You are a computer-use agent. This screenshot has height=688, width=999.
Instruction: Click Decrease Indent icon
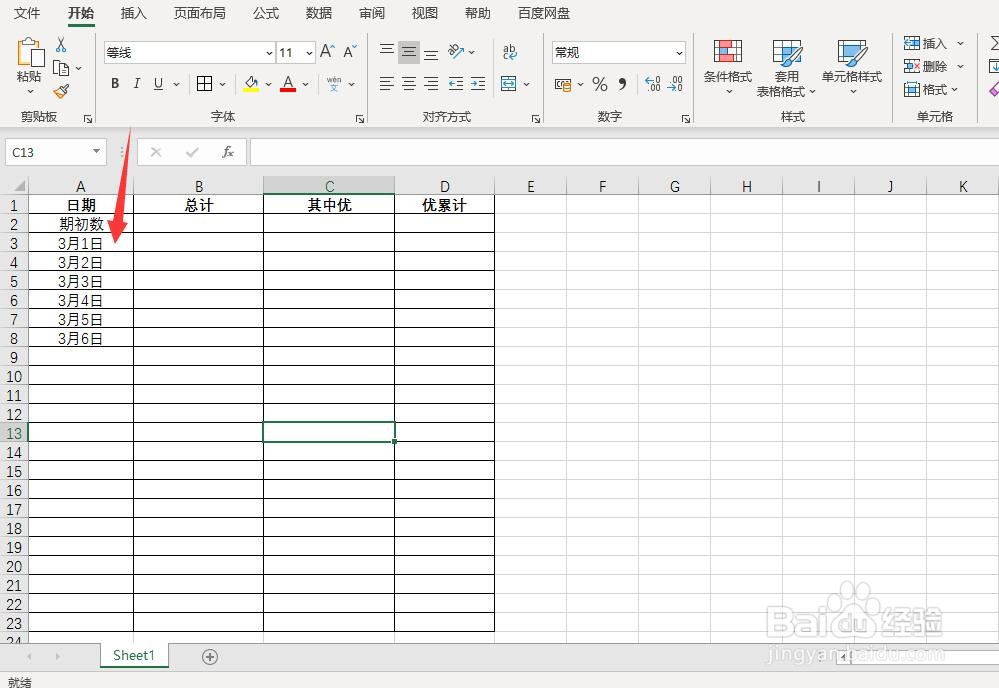[456, 83]
